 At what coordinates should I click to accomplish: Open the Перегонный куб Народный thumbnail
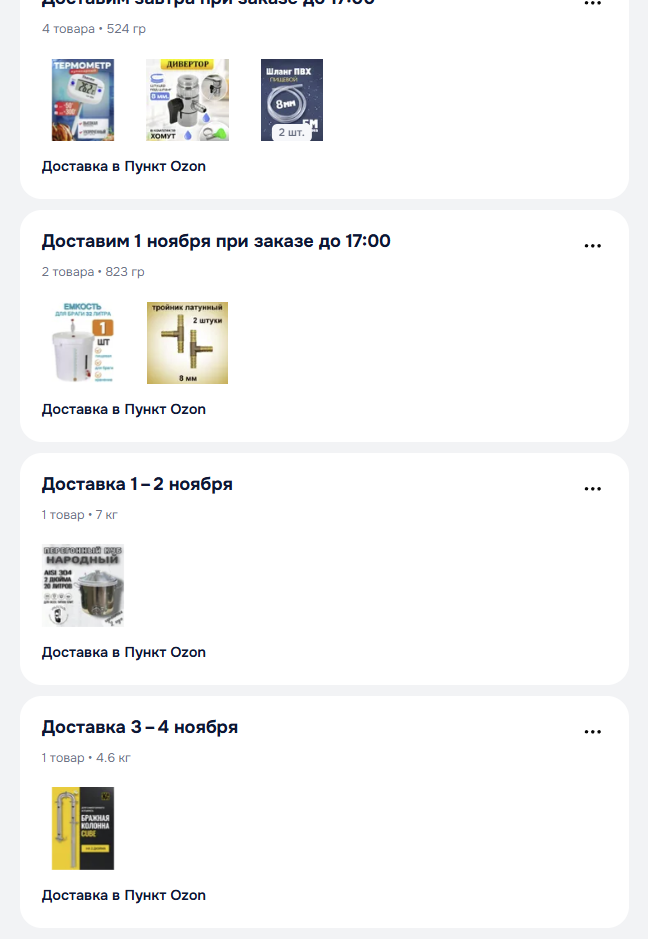pos(83,586)
